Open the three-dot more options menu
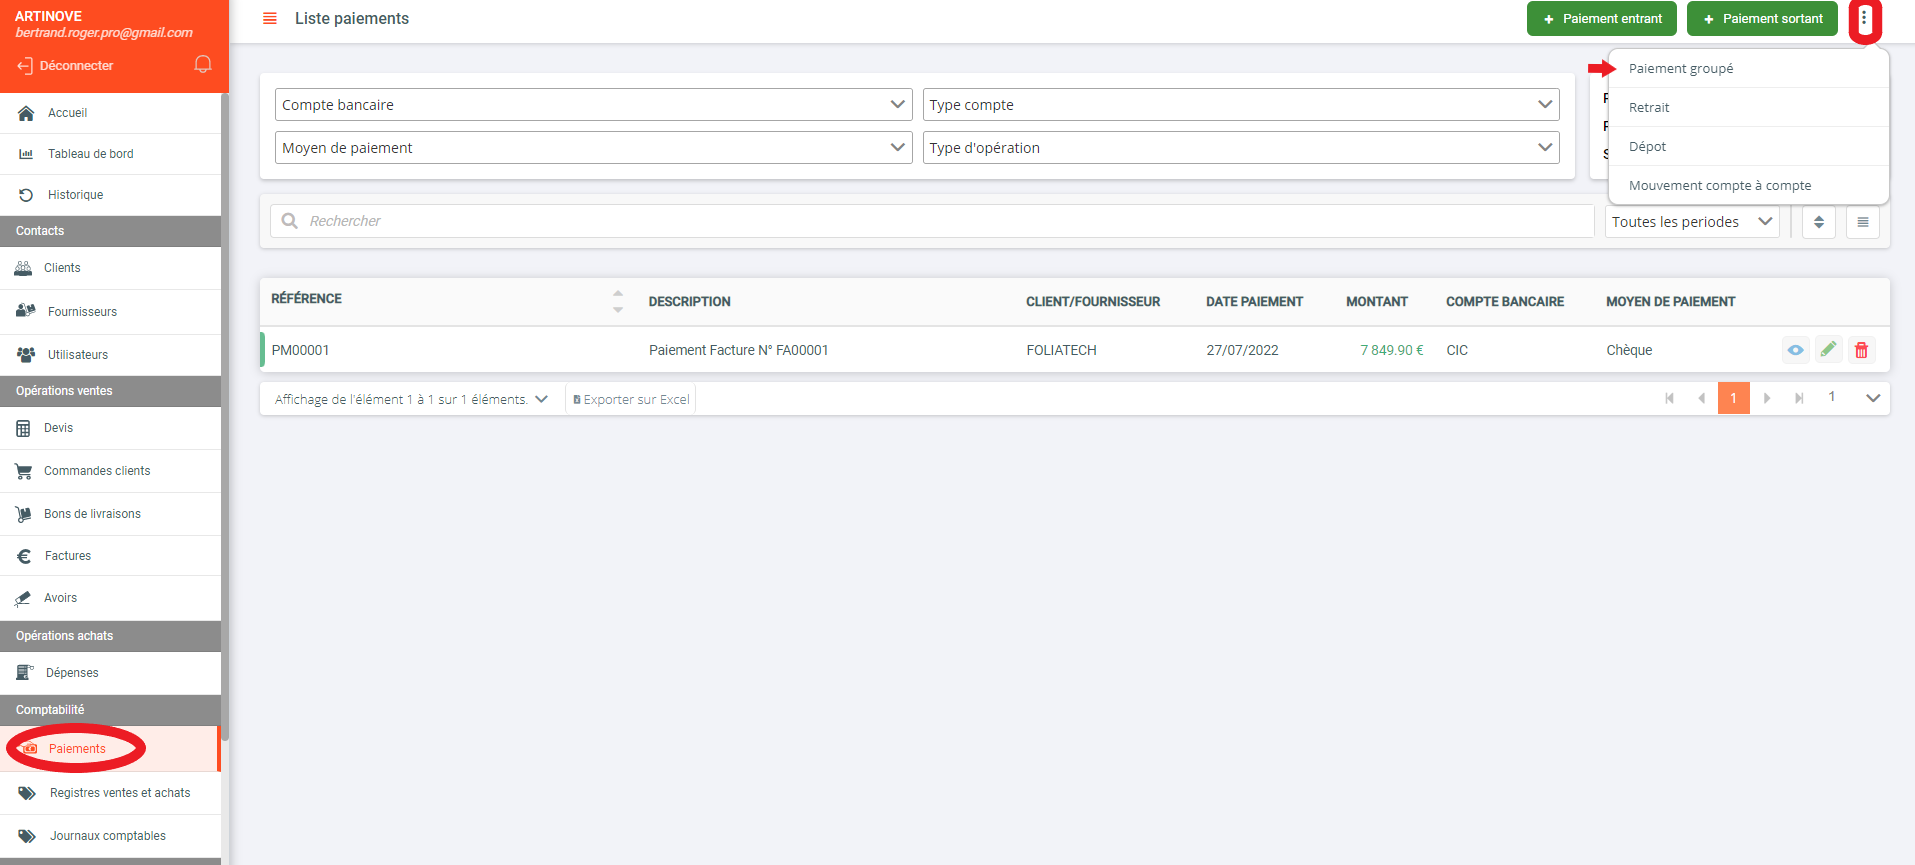This screenshot has width=1915, height=865. 1864,19
